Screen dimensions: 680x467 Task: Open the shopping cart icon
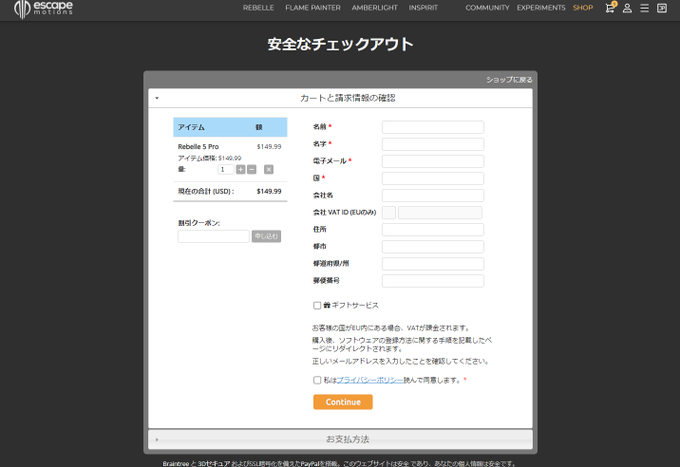[610, 7]
